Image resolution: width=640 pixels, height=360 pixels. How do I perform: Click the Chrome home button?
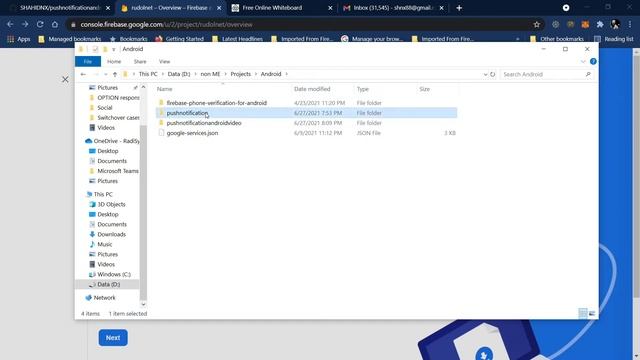(55, 24)
